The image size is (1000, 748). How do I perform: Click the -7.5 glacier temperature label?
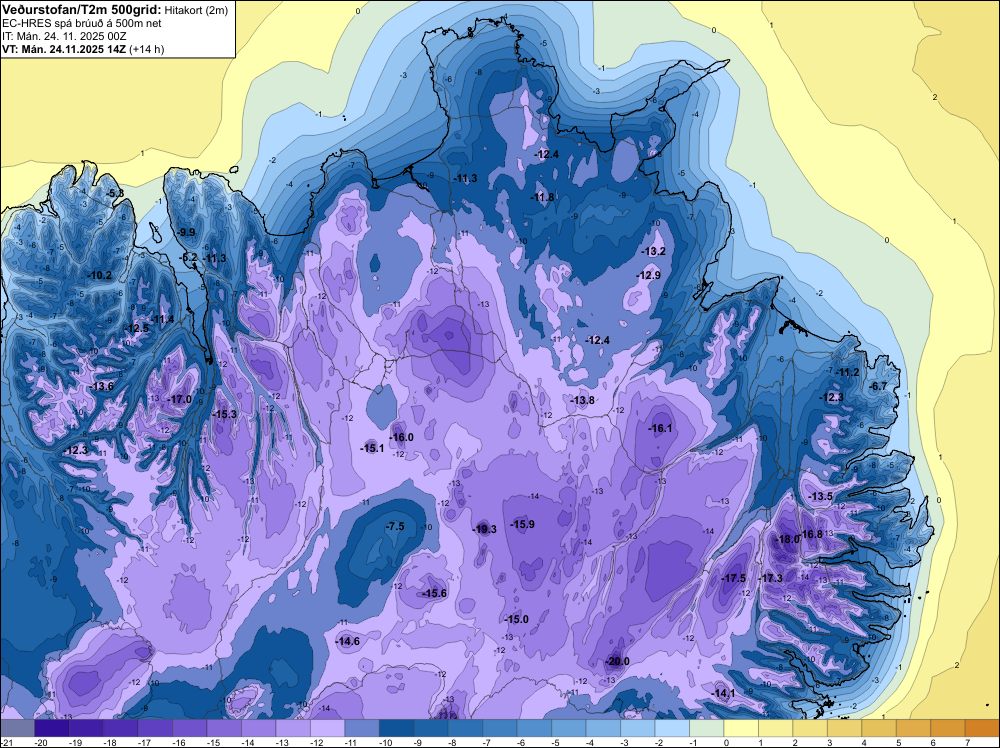(395, 527)
